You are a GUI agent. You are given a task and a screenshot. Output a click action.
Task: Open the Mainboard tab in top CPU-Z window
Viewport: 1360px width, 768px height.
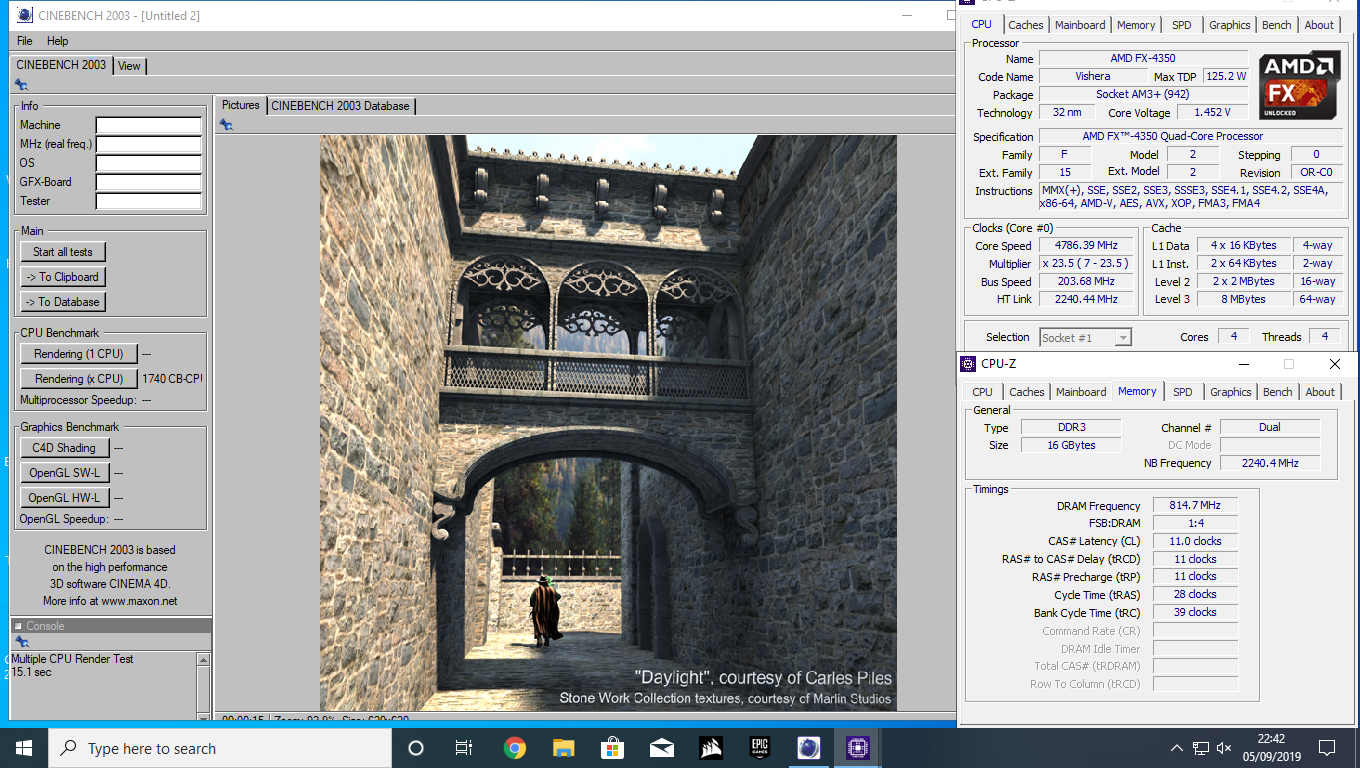pos(1080,25)
